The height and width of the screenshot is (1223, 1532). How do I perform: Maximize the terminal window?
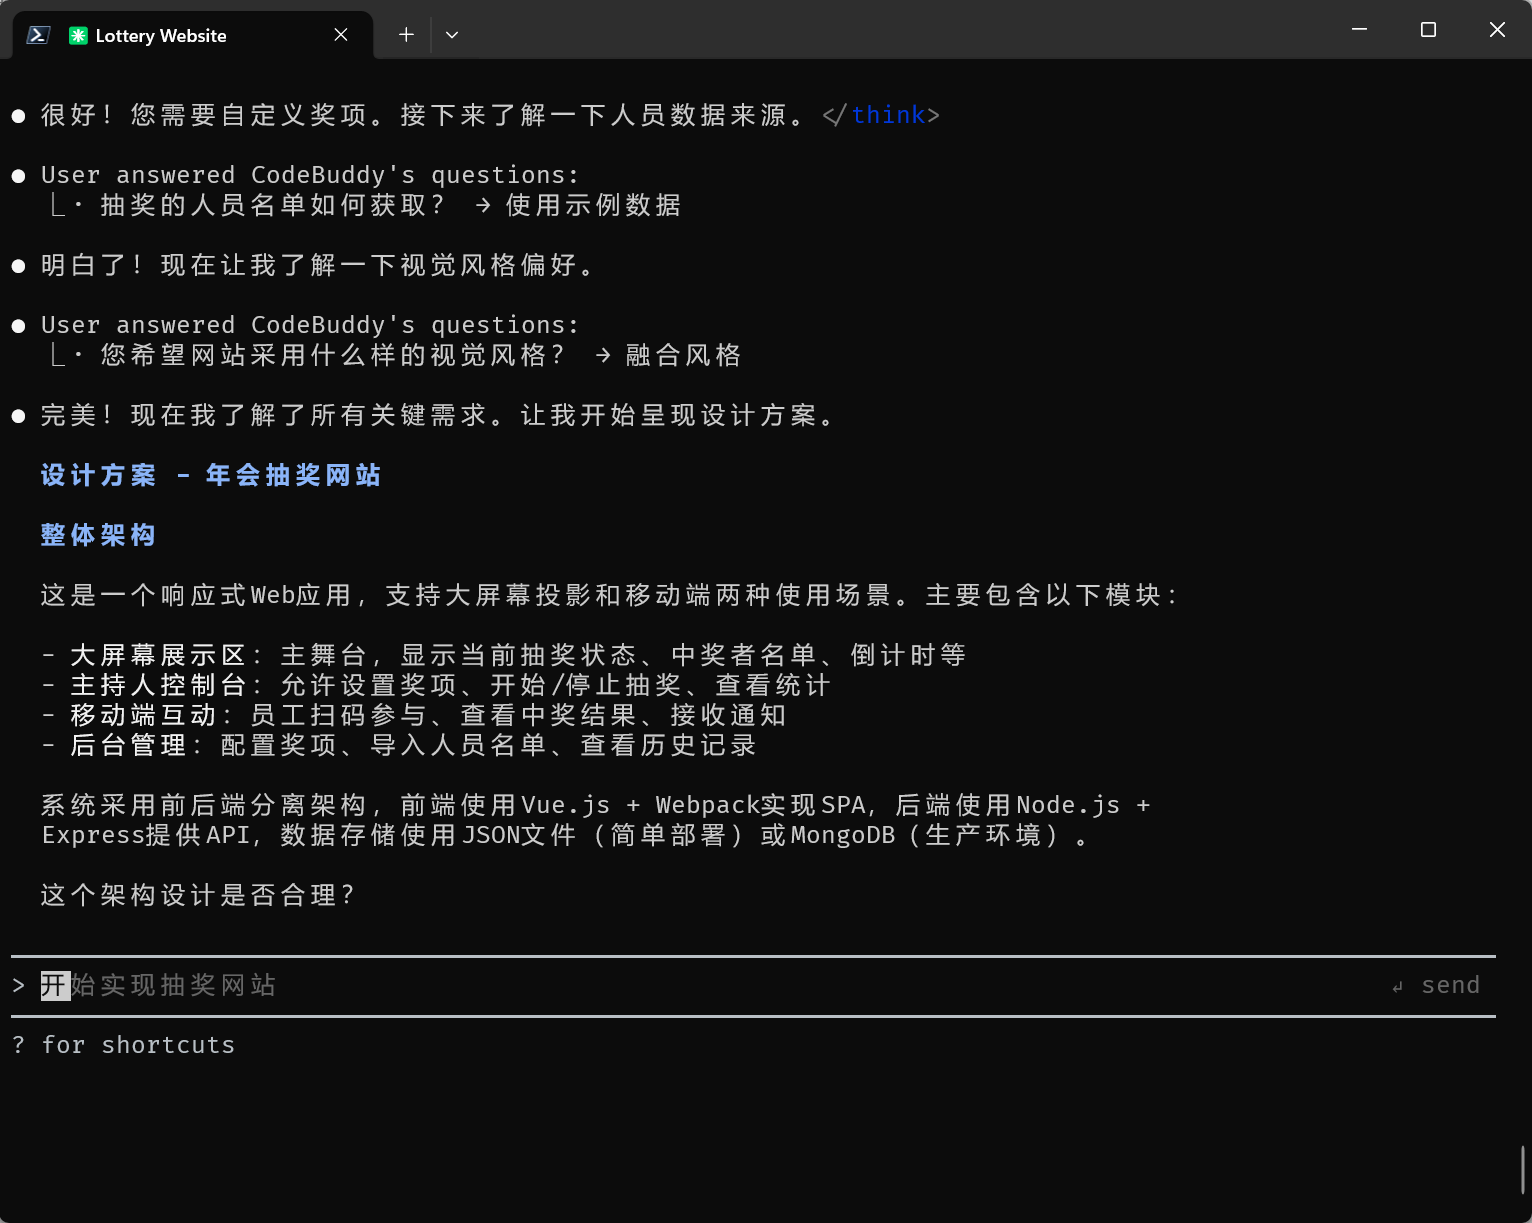click(1428, 30)
